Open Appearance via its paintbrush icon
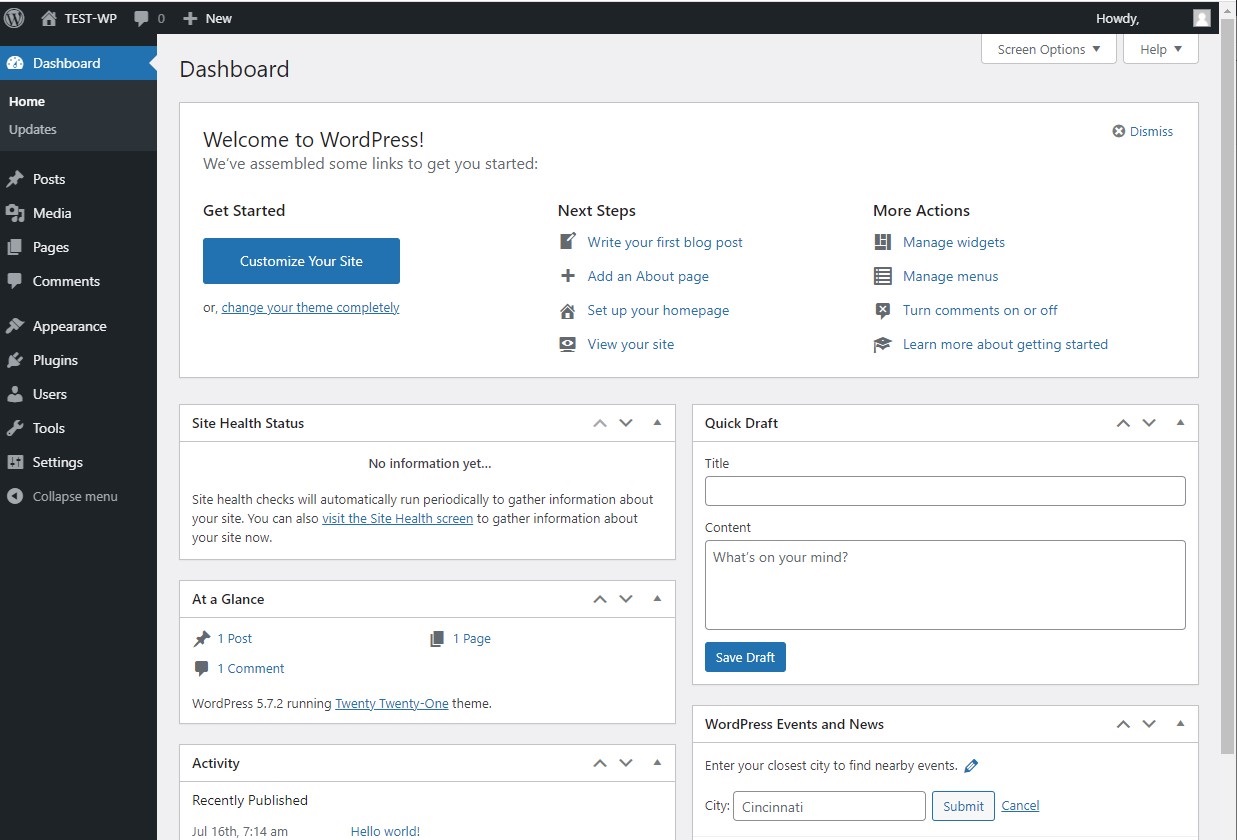1237x840 pixels. click(x=15, y=326)
